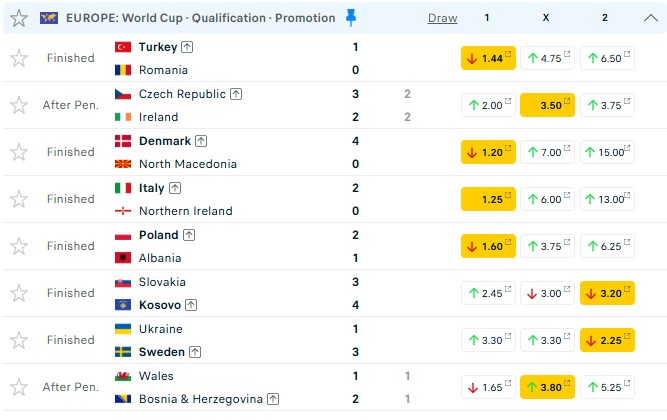This screenshot has height=420, width=667.
Task: Add Wales vs Bosnia match to favorites
Action: pos(18,387)
